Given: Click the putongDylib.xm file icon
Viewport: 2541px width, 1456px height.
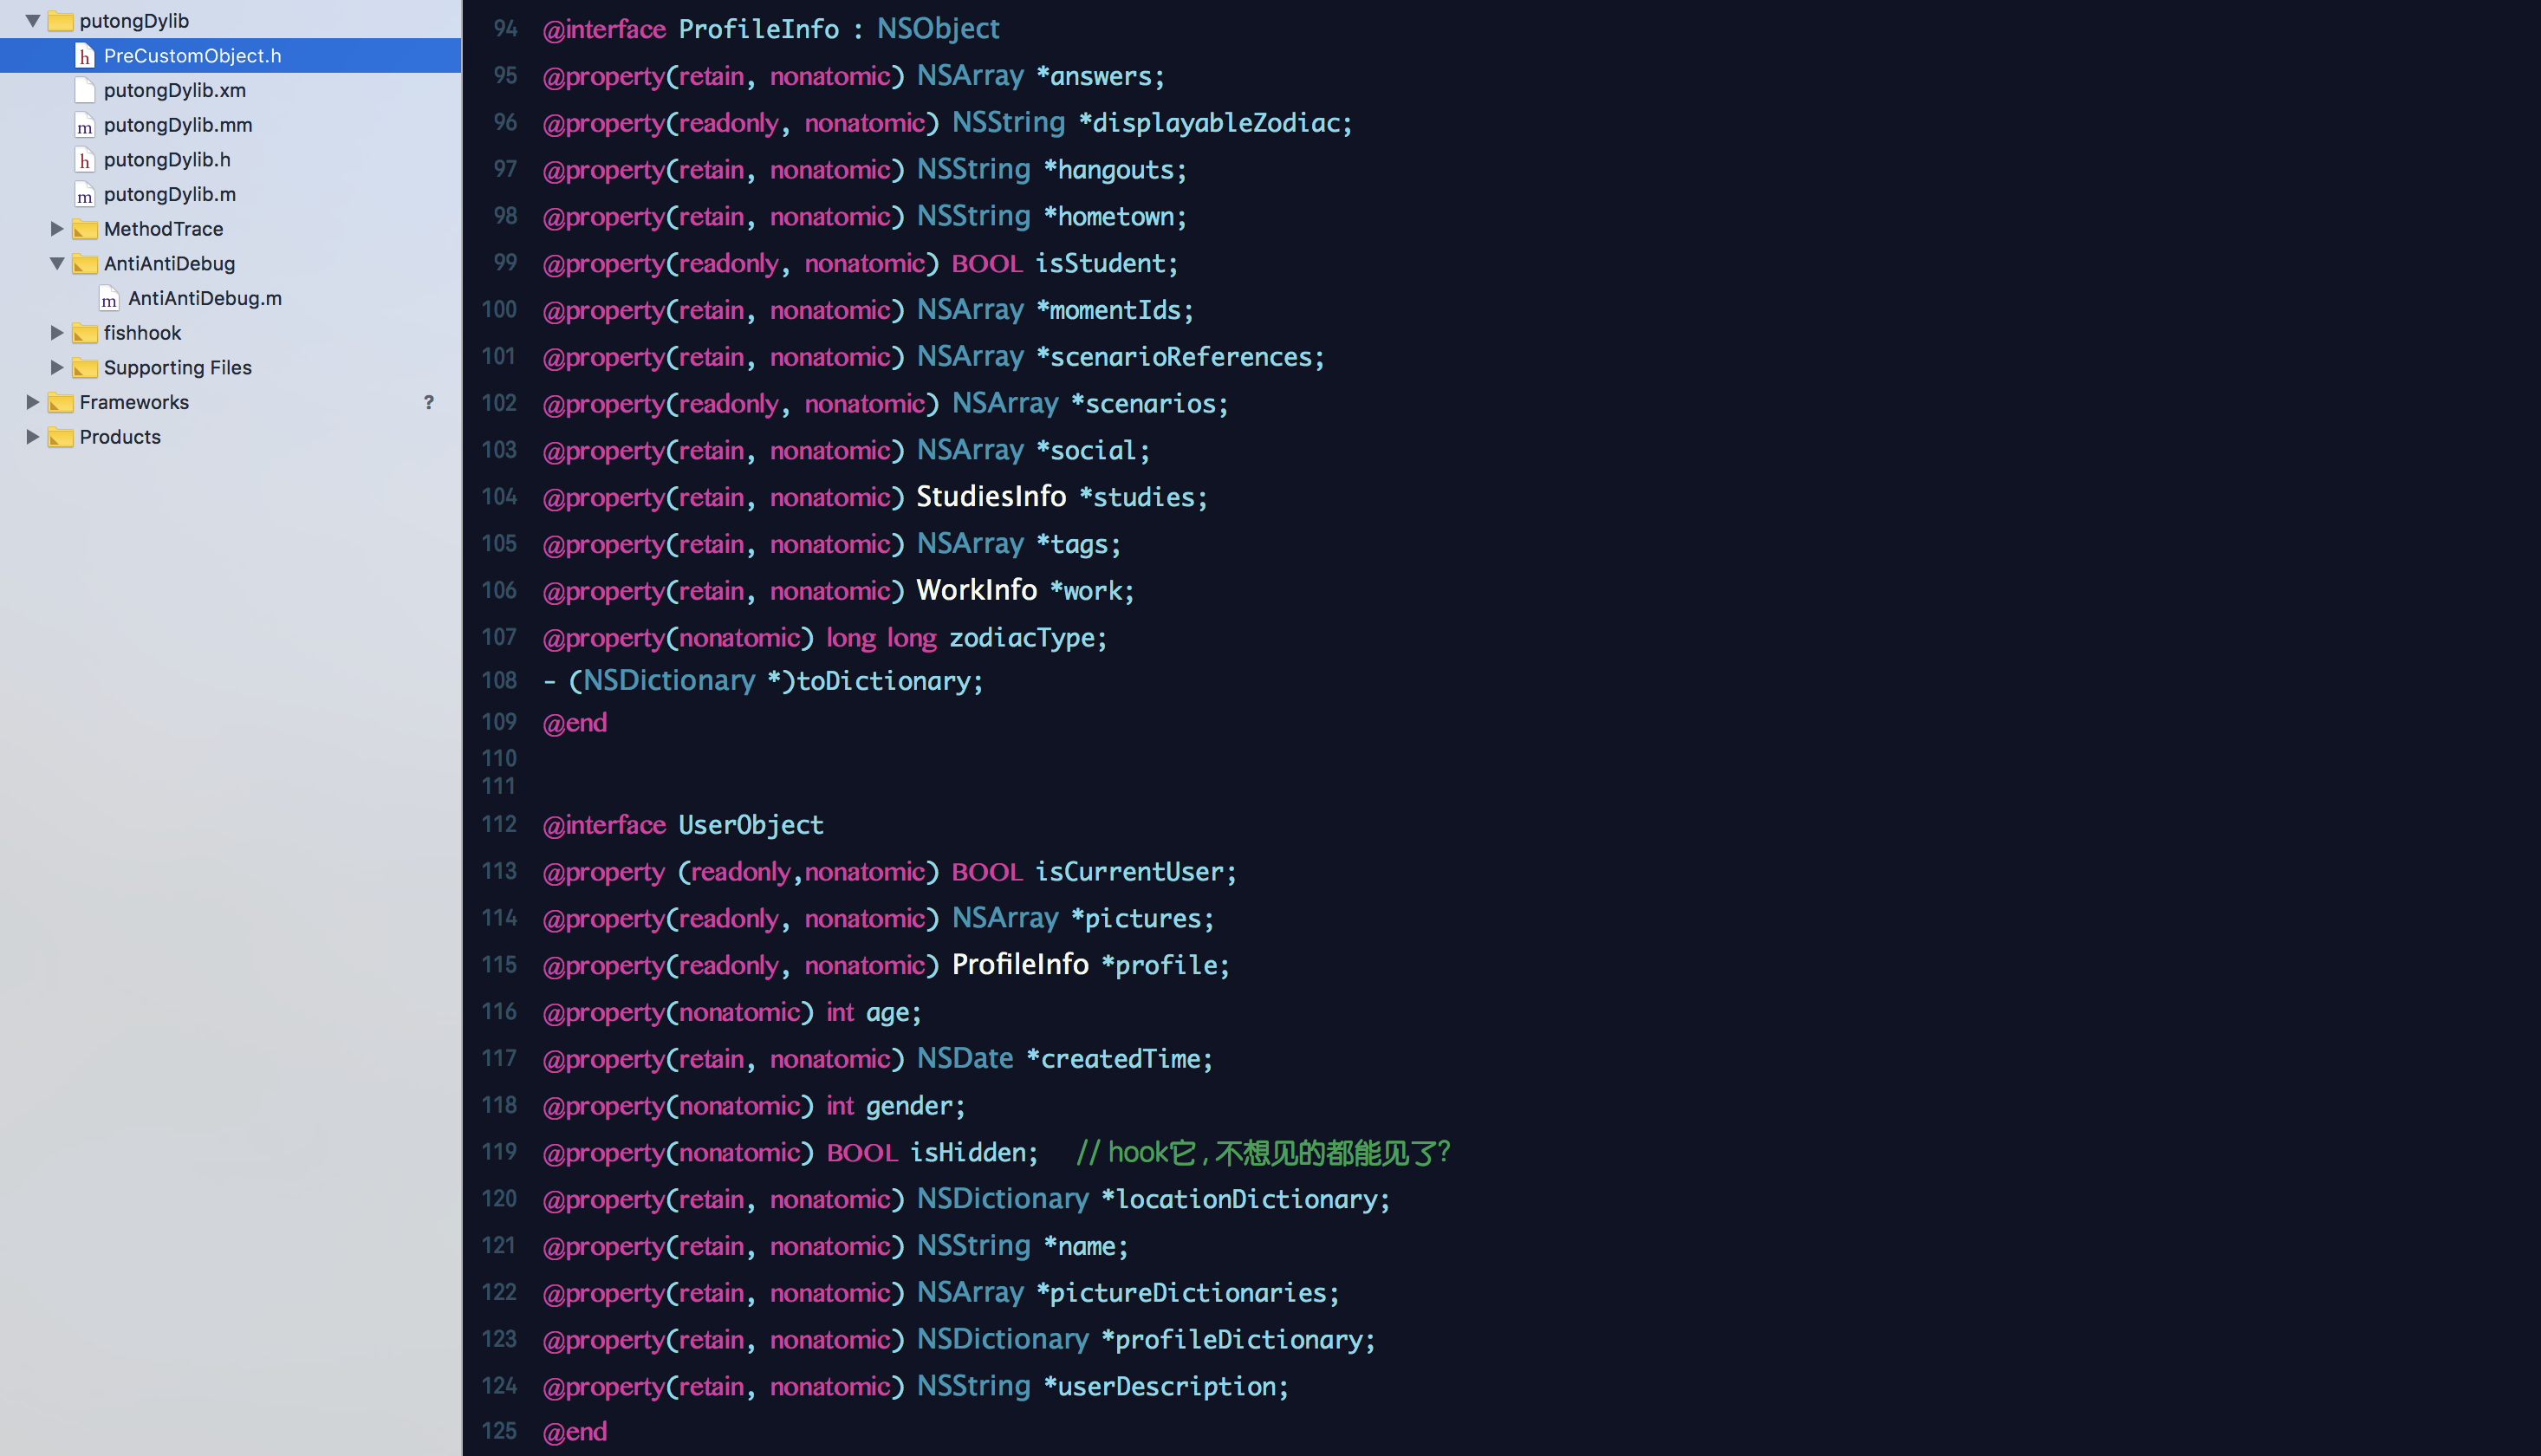Looking at the screenshot, I should (x=85, y=91).
